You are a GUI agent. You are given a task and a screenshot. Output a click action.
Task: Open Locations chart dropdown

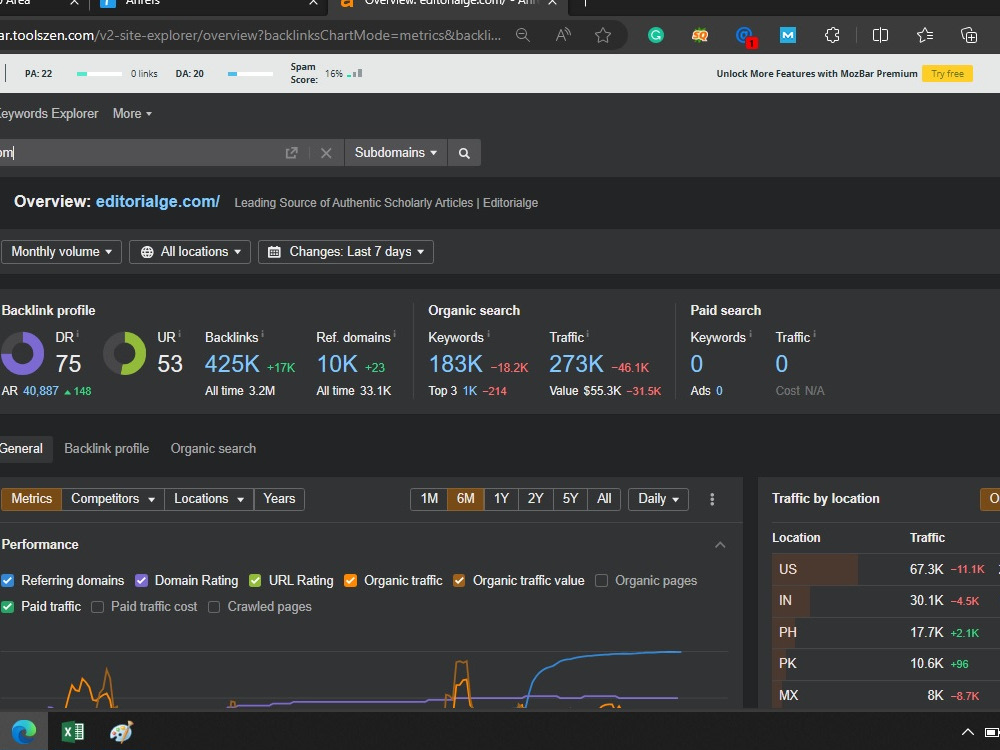[x=209, y=499]
